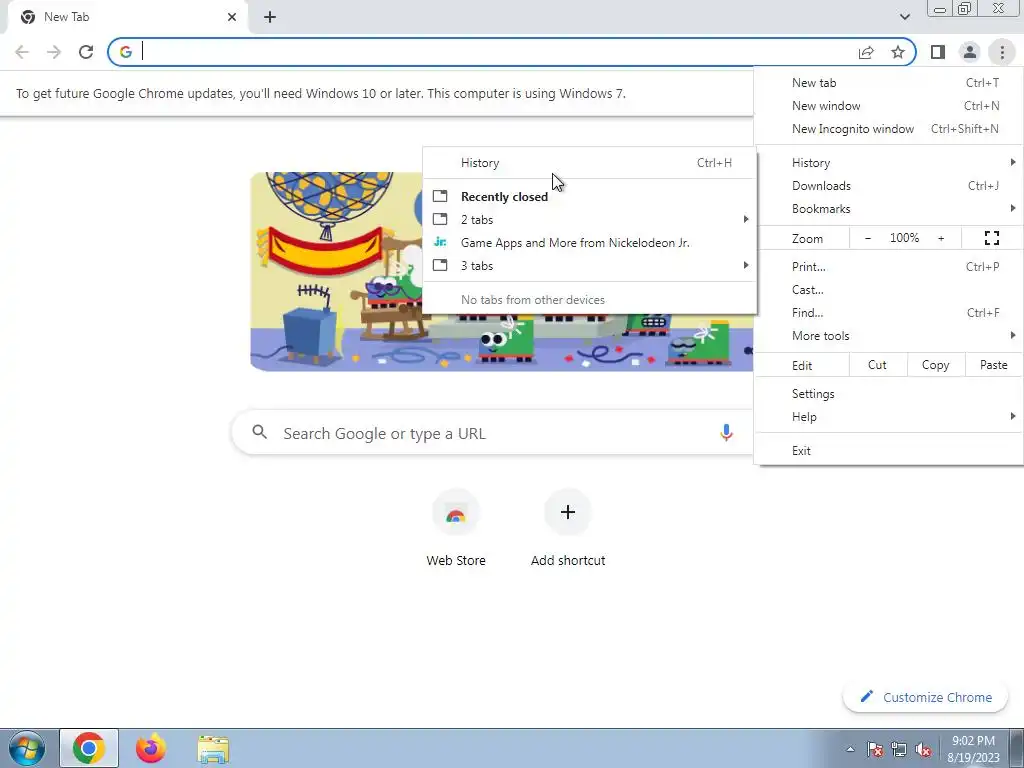Click Copy in the Edit row
This screenshot has height=768, width=1024.
point(935,365)
